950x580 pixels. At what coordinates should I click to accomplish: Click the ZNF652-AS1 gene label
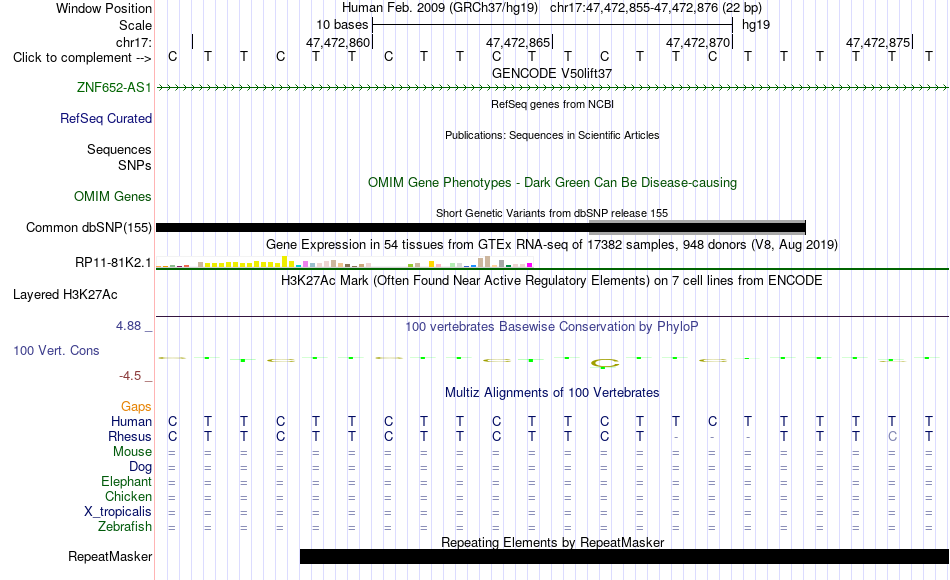click(114, 87)
